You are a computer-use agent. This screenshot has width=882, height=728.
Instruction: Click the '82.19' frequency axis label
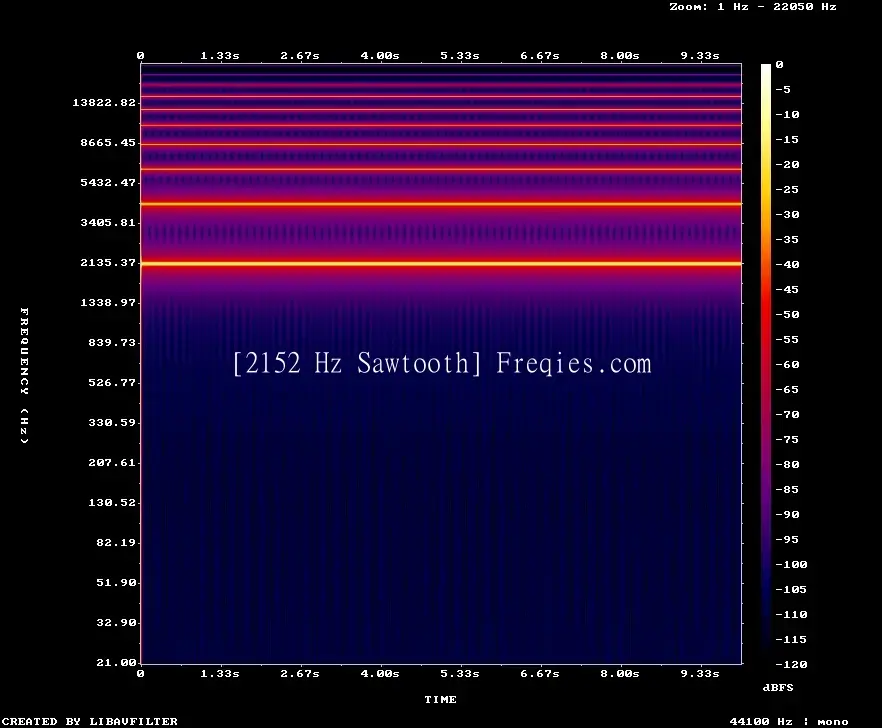coord(116,542)
